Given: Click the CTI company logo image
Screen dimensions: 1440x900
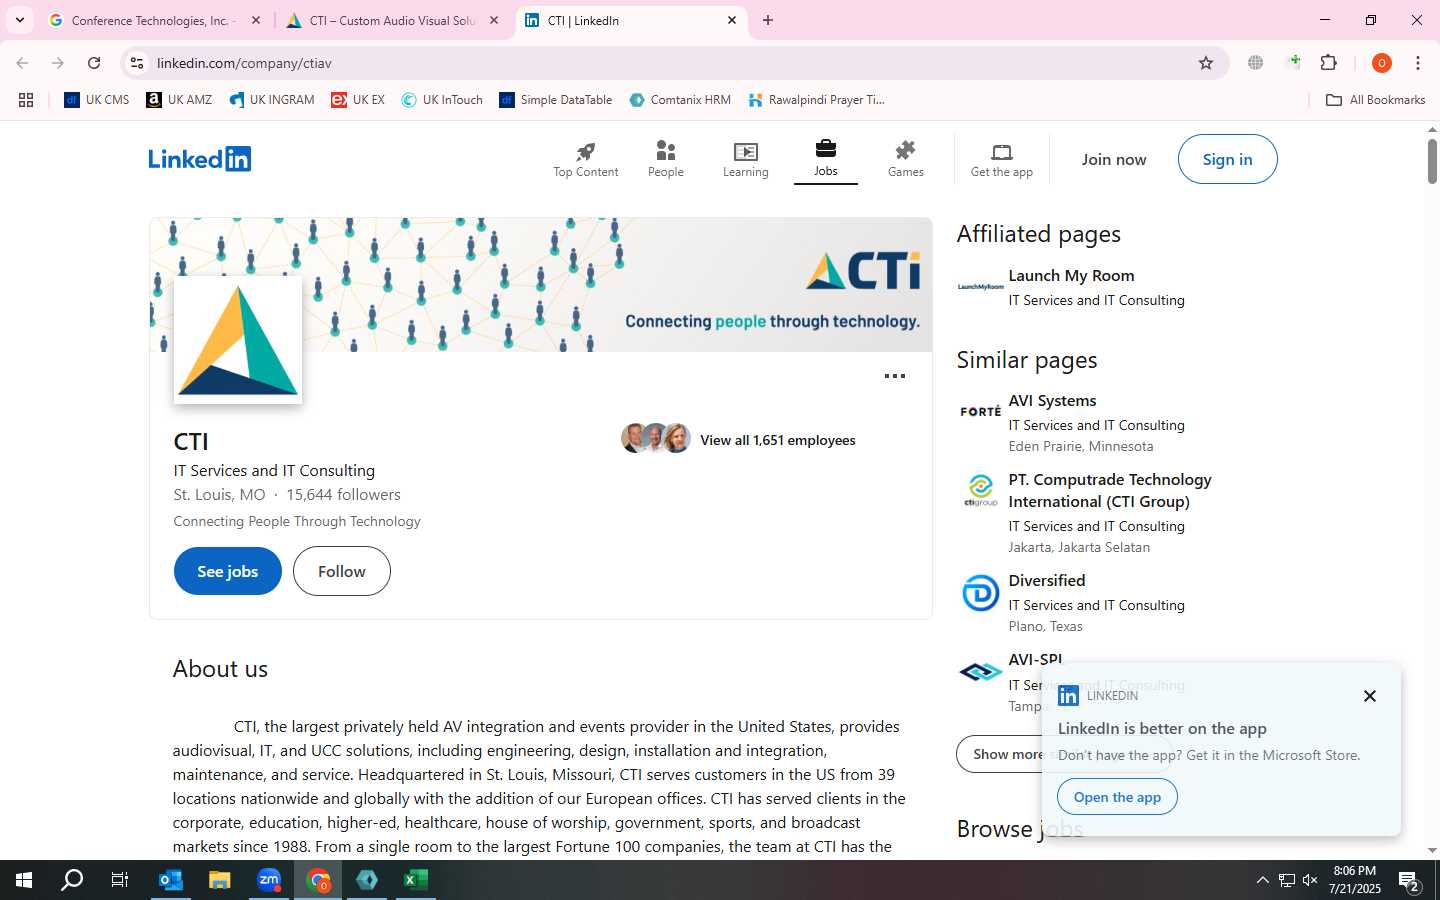Looking at the screenshot, I should click(238, 340).
